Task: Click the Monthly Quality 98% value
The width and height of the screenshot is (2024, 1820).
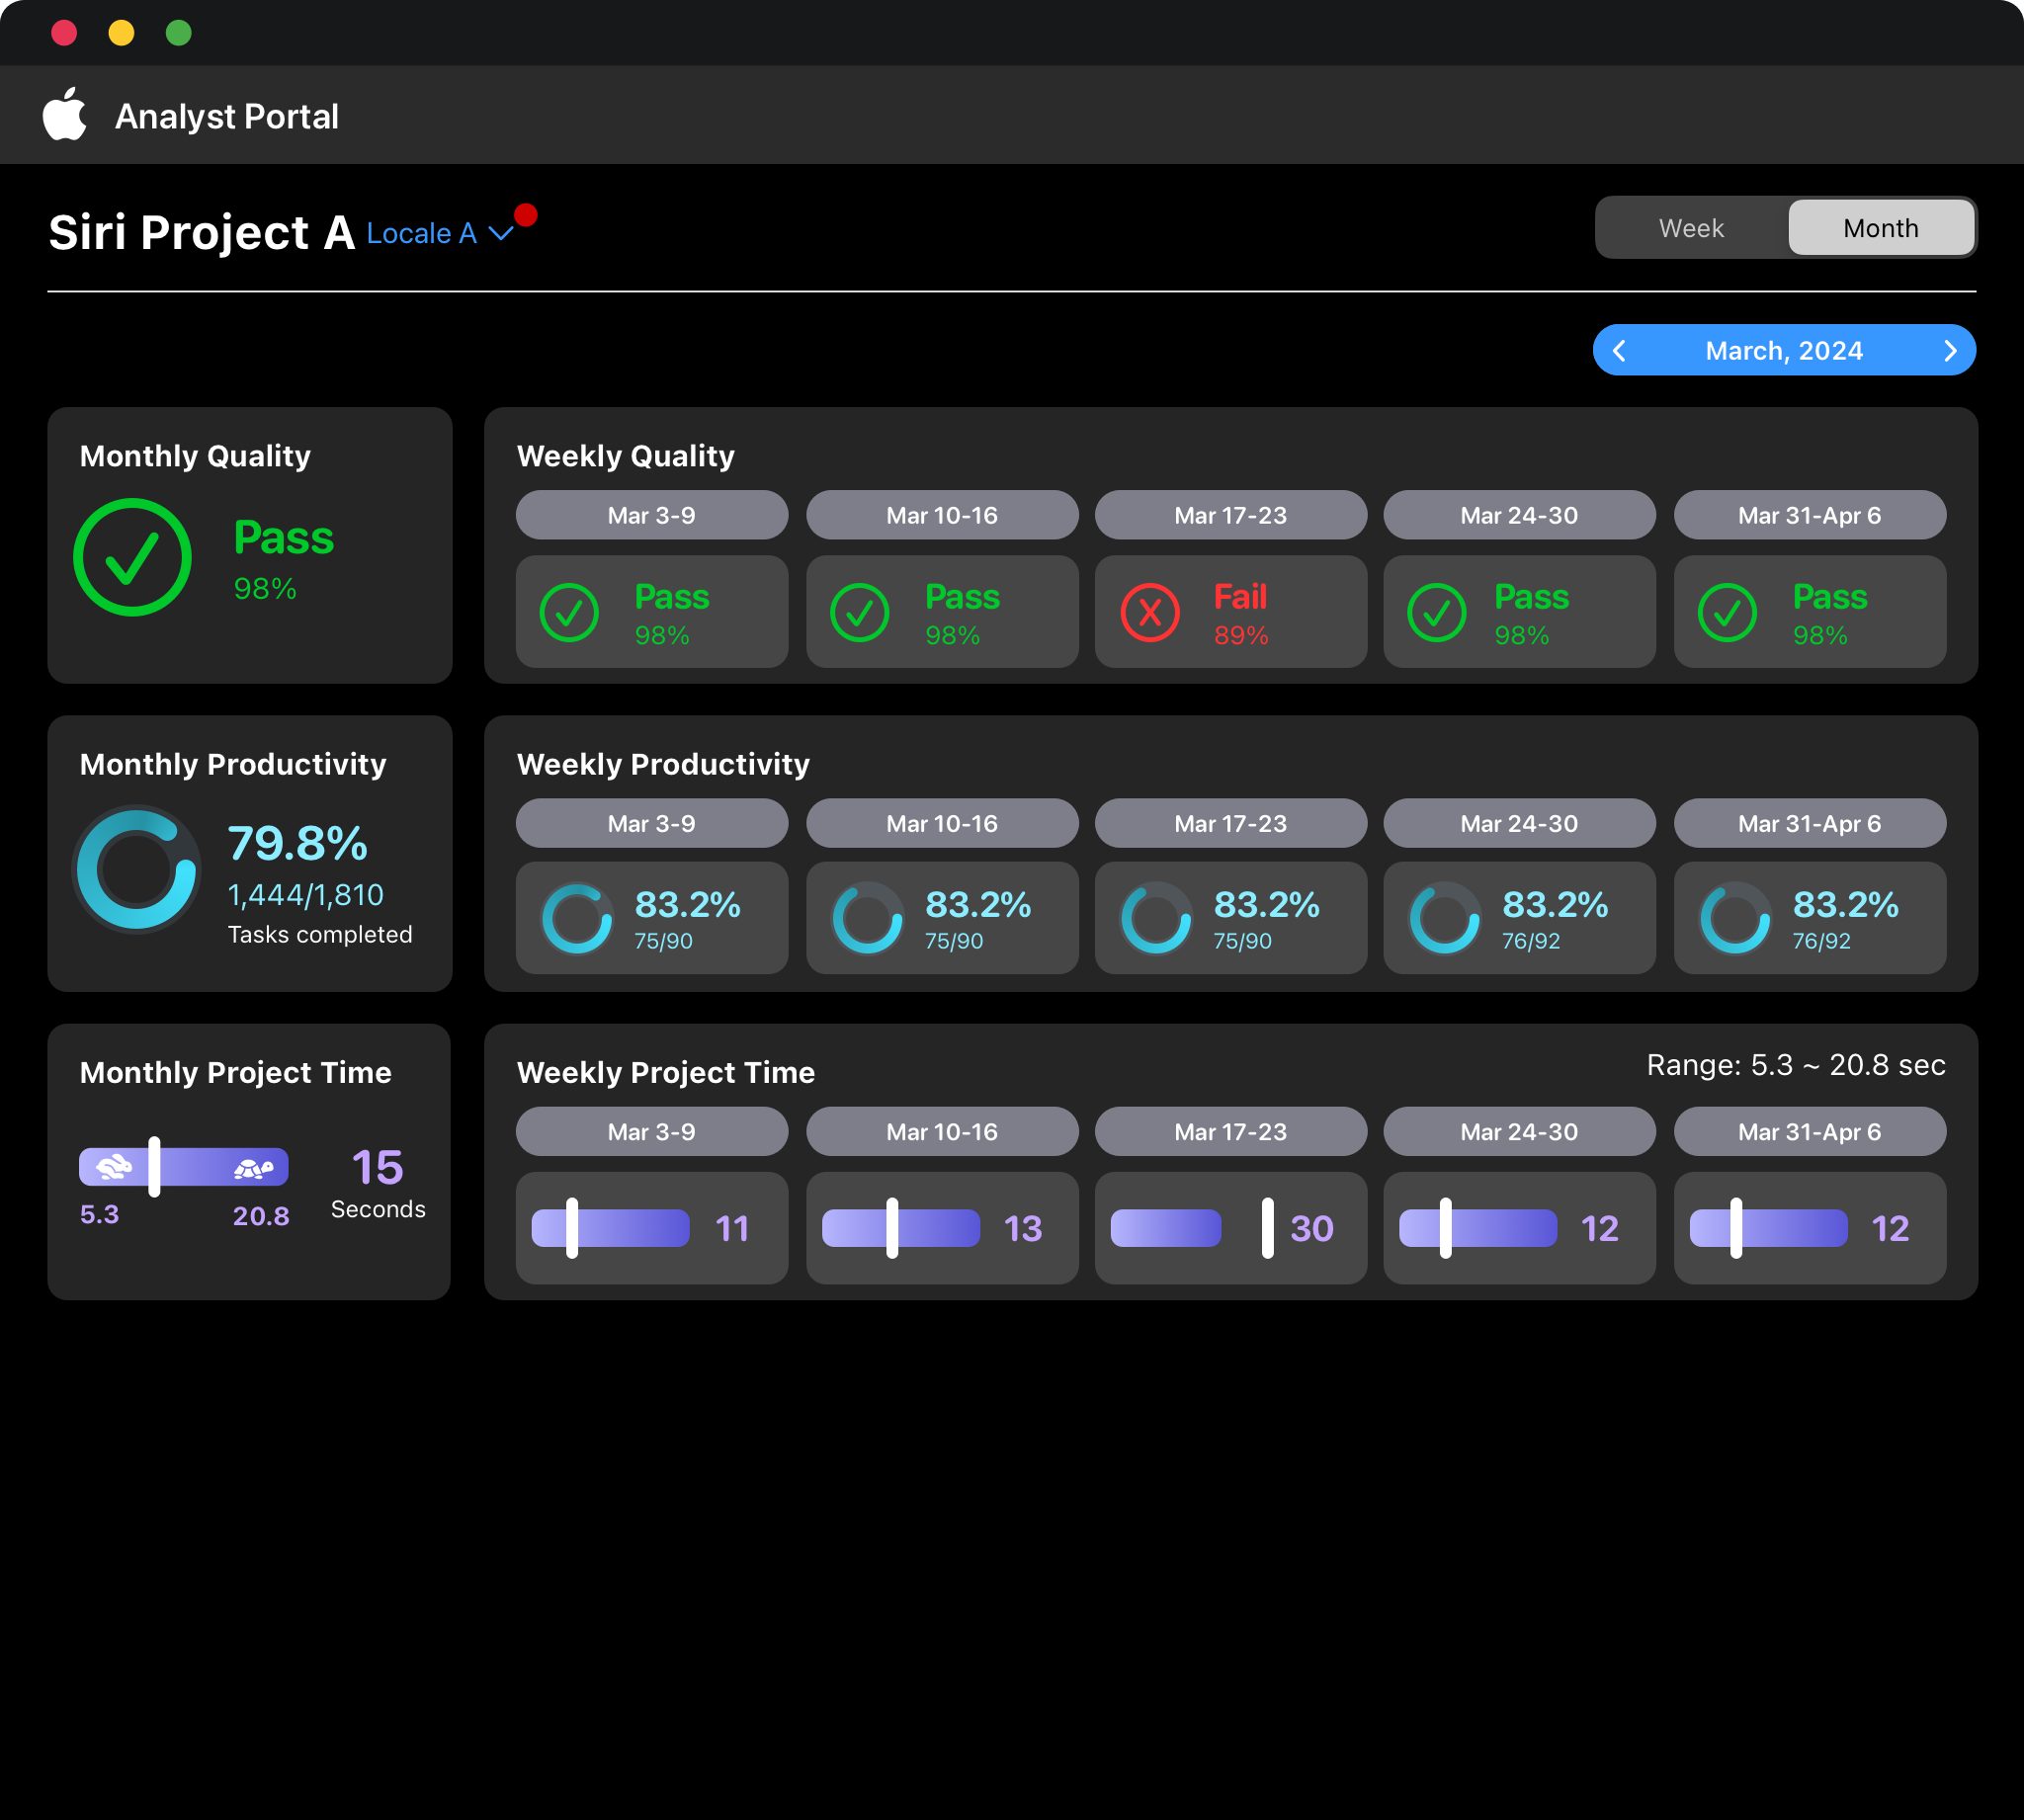Action: pos(265,588)
